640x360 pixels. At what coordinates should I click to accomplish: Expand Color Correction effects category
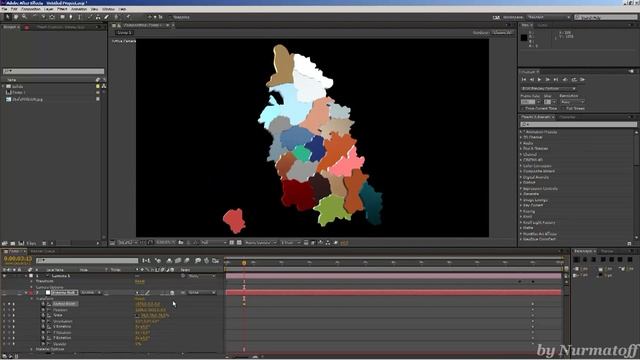click(x=521, y=166)
